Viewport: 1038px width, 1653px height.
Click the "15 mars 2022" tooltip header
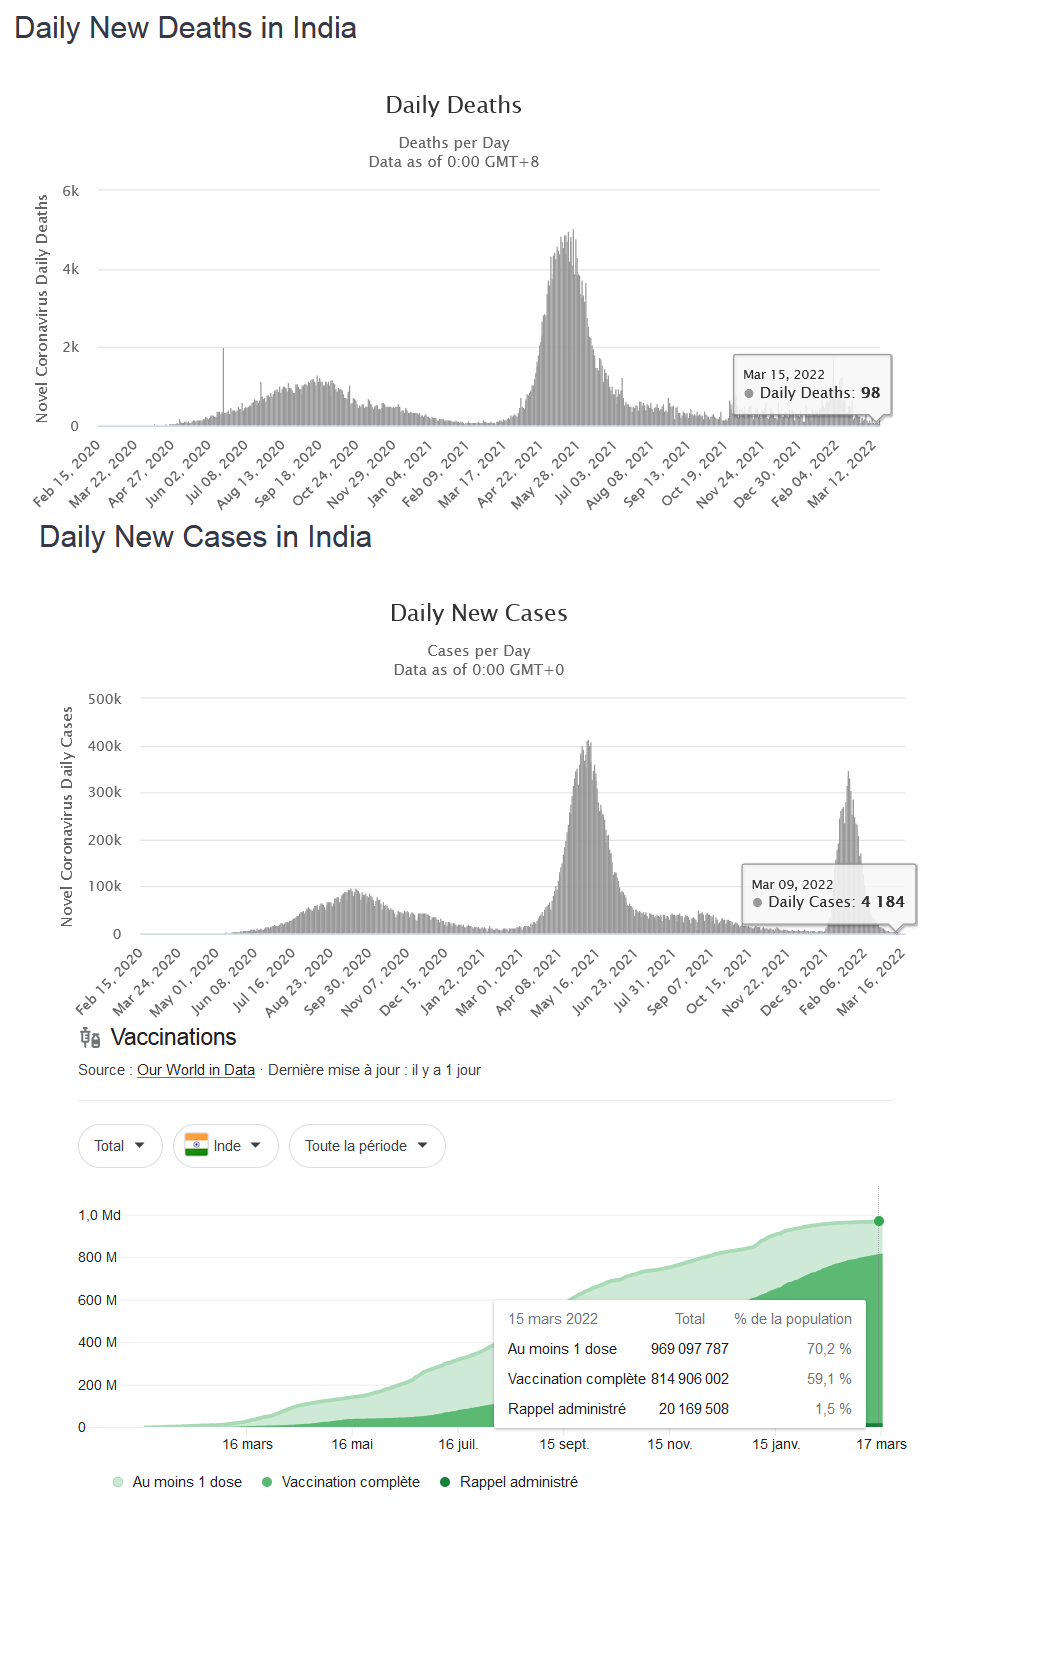(553, 1319)
